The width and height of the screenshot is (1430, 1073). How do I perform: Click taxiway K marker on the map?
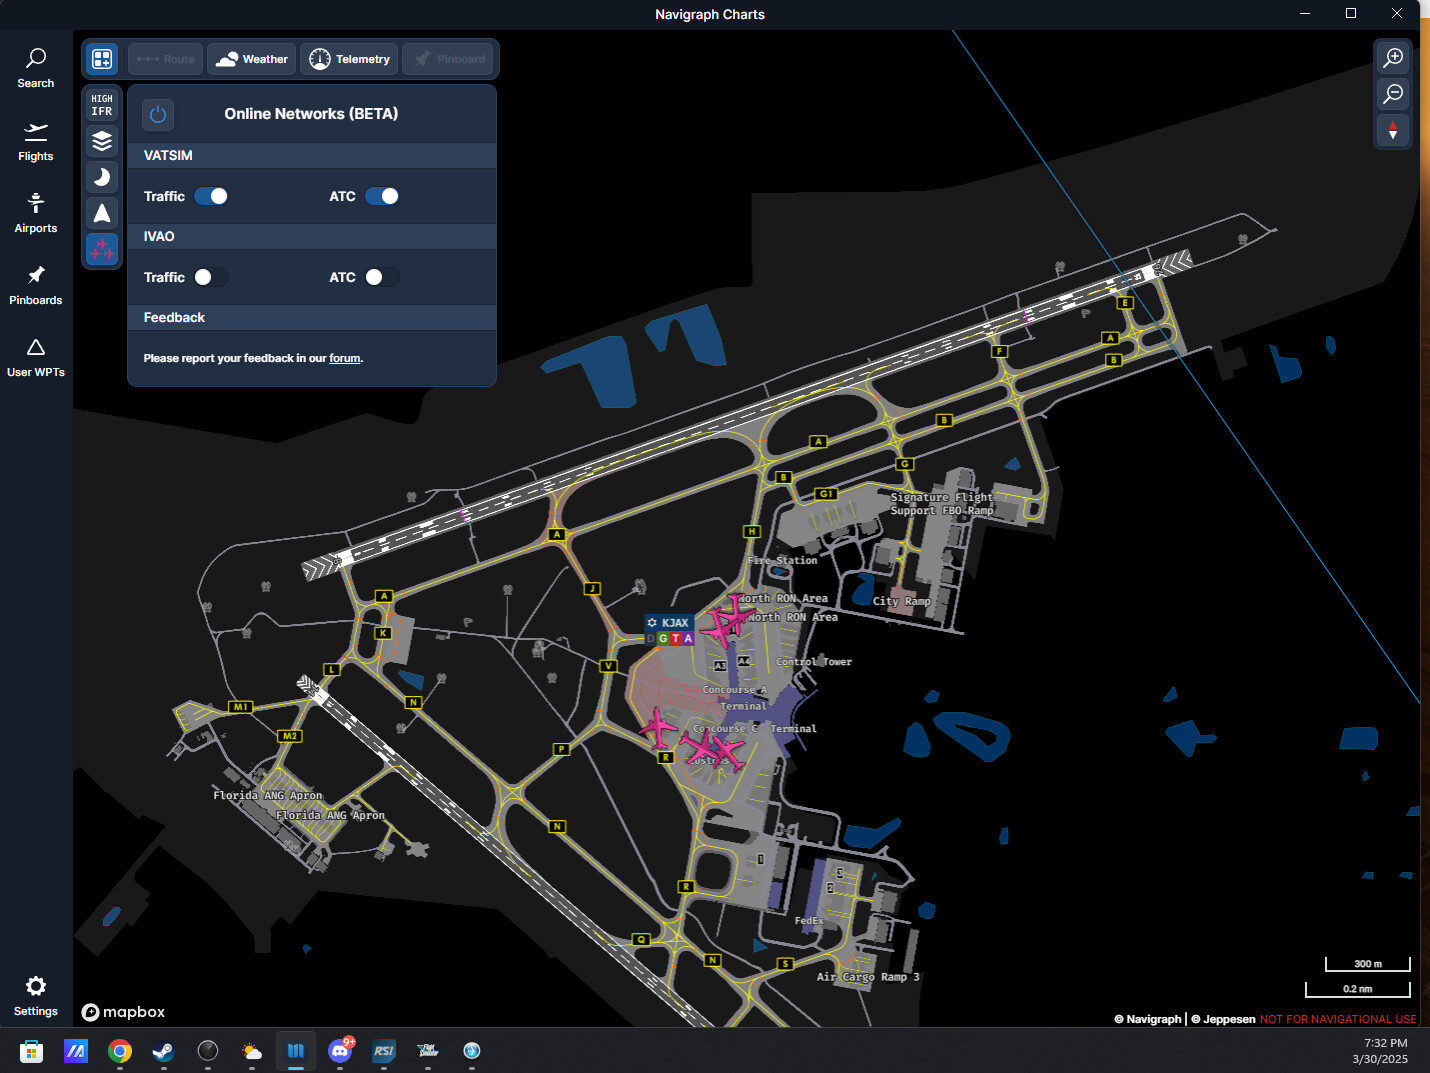coord(382,633)
